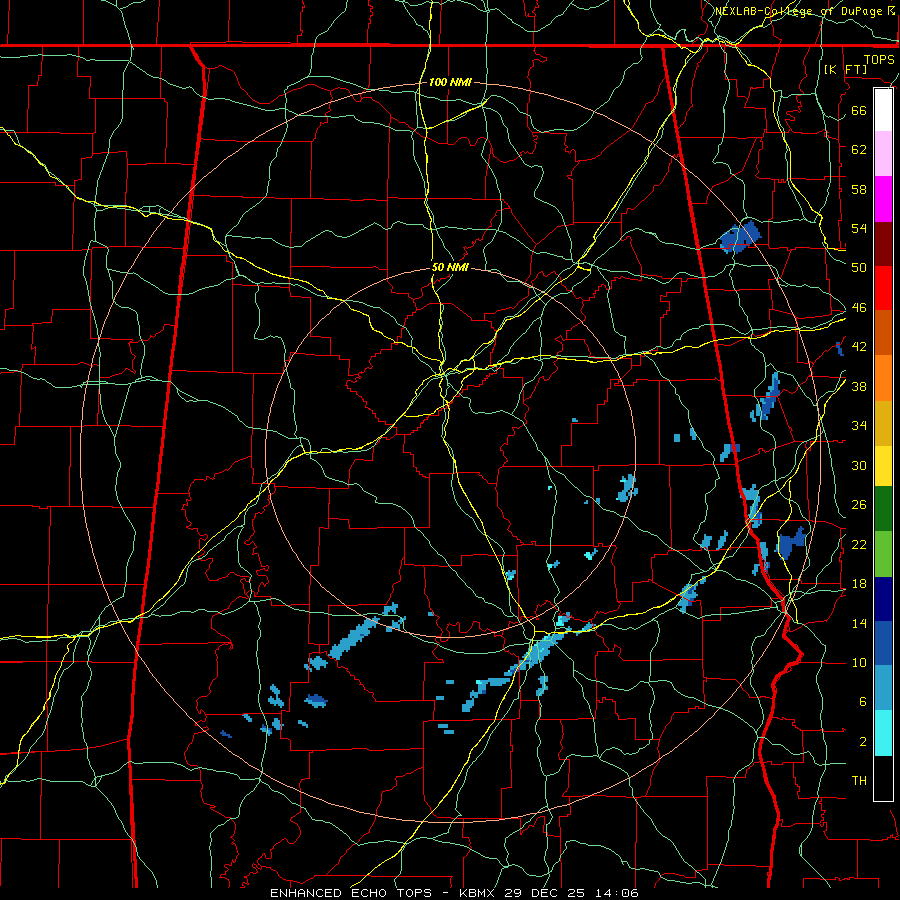Click scale value 18

click(x=859, y=584)
